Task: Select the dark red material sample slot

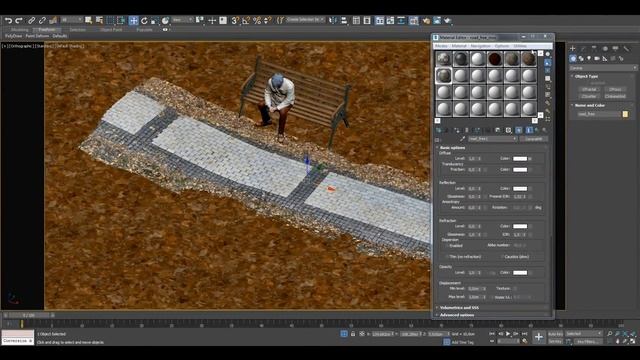Action: click(495, 59)
